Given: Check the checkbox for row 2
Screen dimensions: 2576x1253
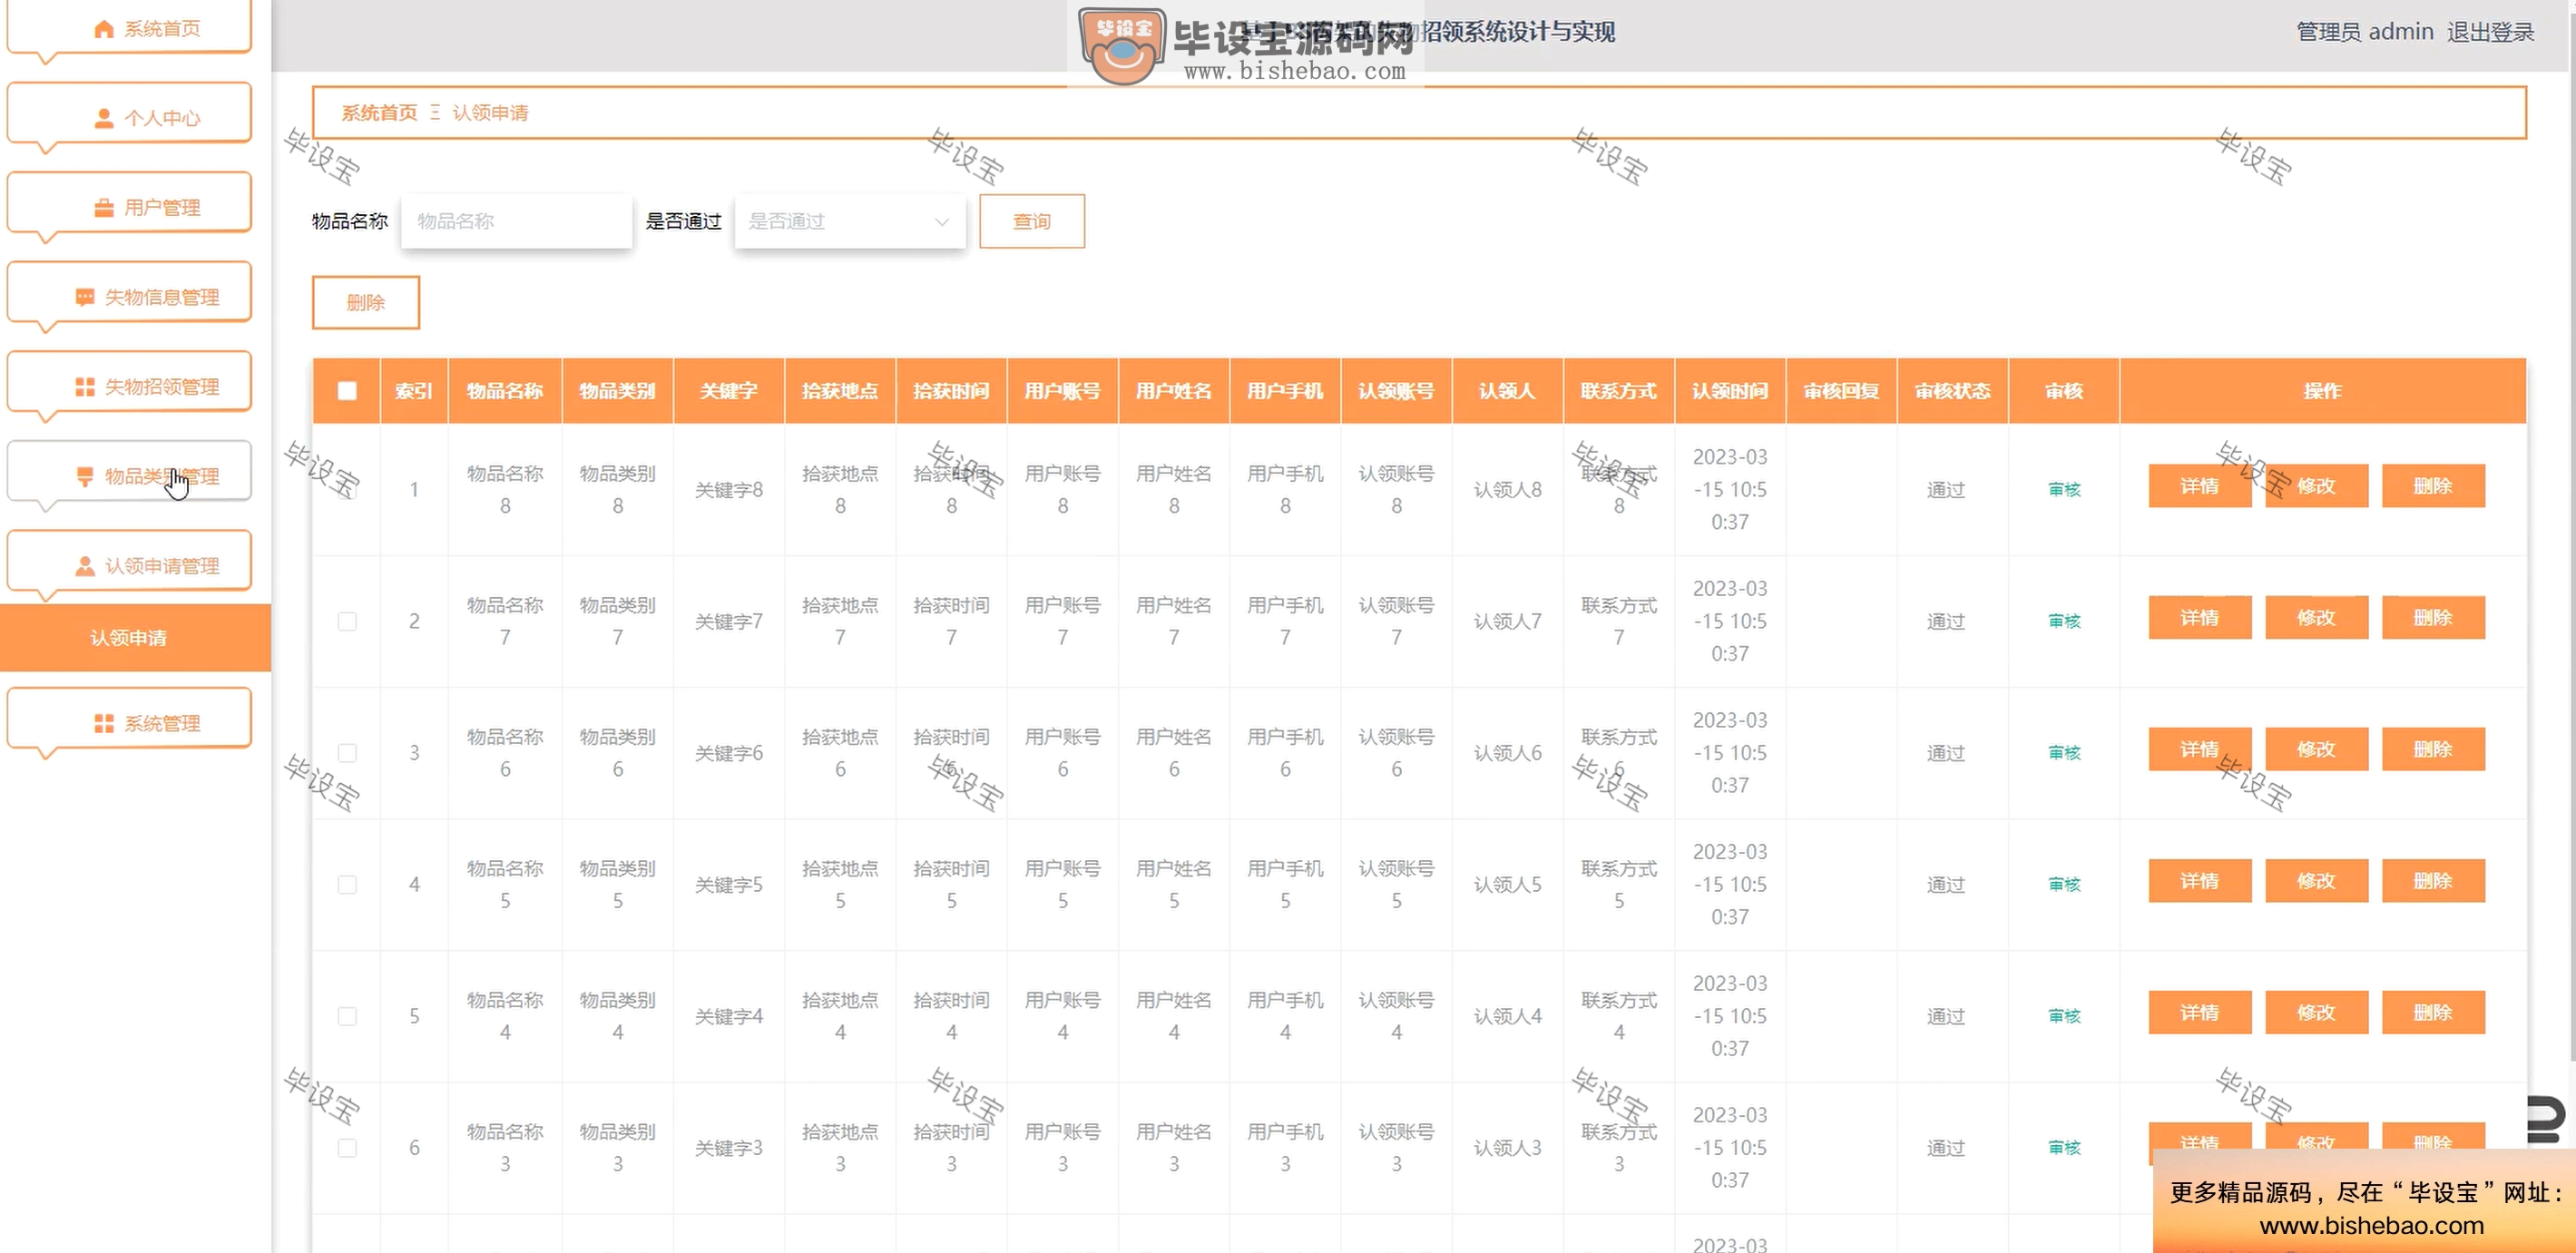Looking at the screenshot, I should coord(347,621).
